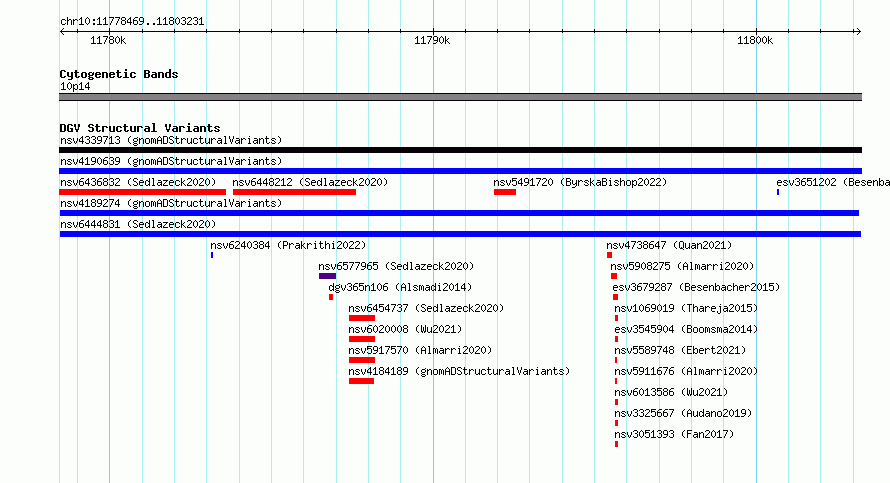Click the red esv3679287 marker
The image size is (890, 483).
point(616,297)
